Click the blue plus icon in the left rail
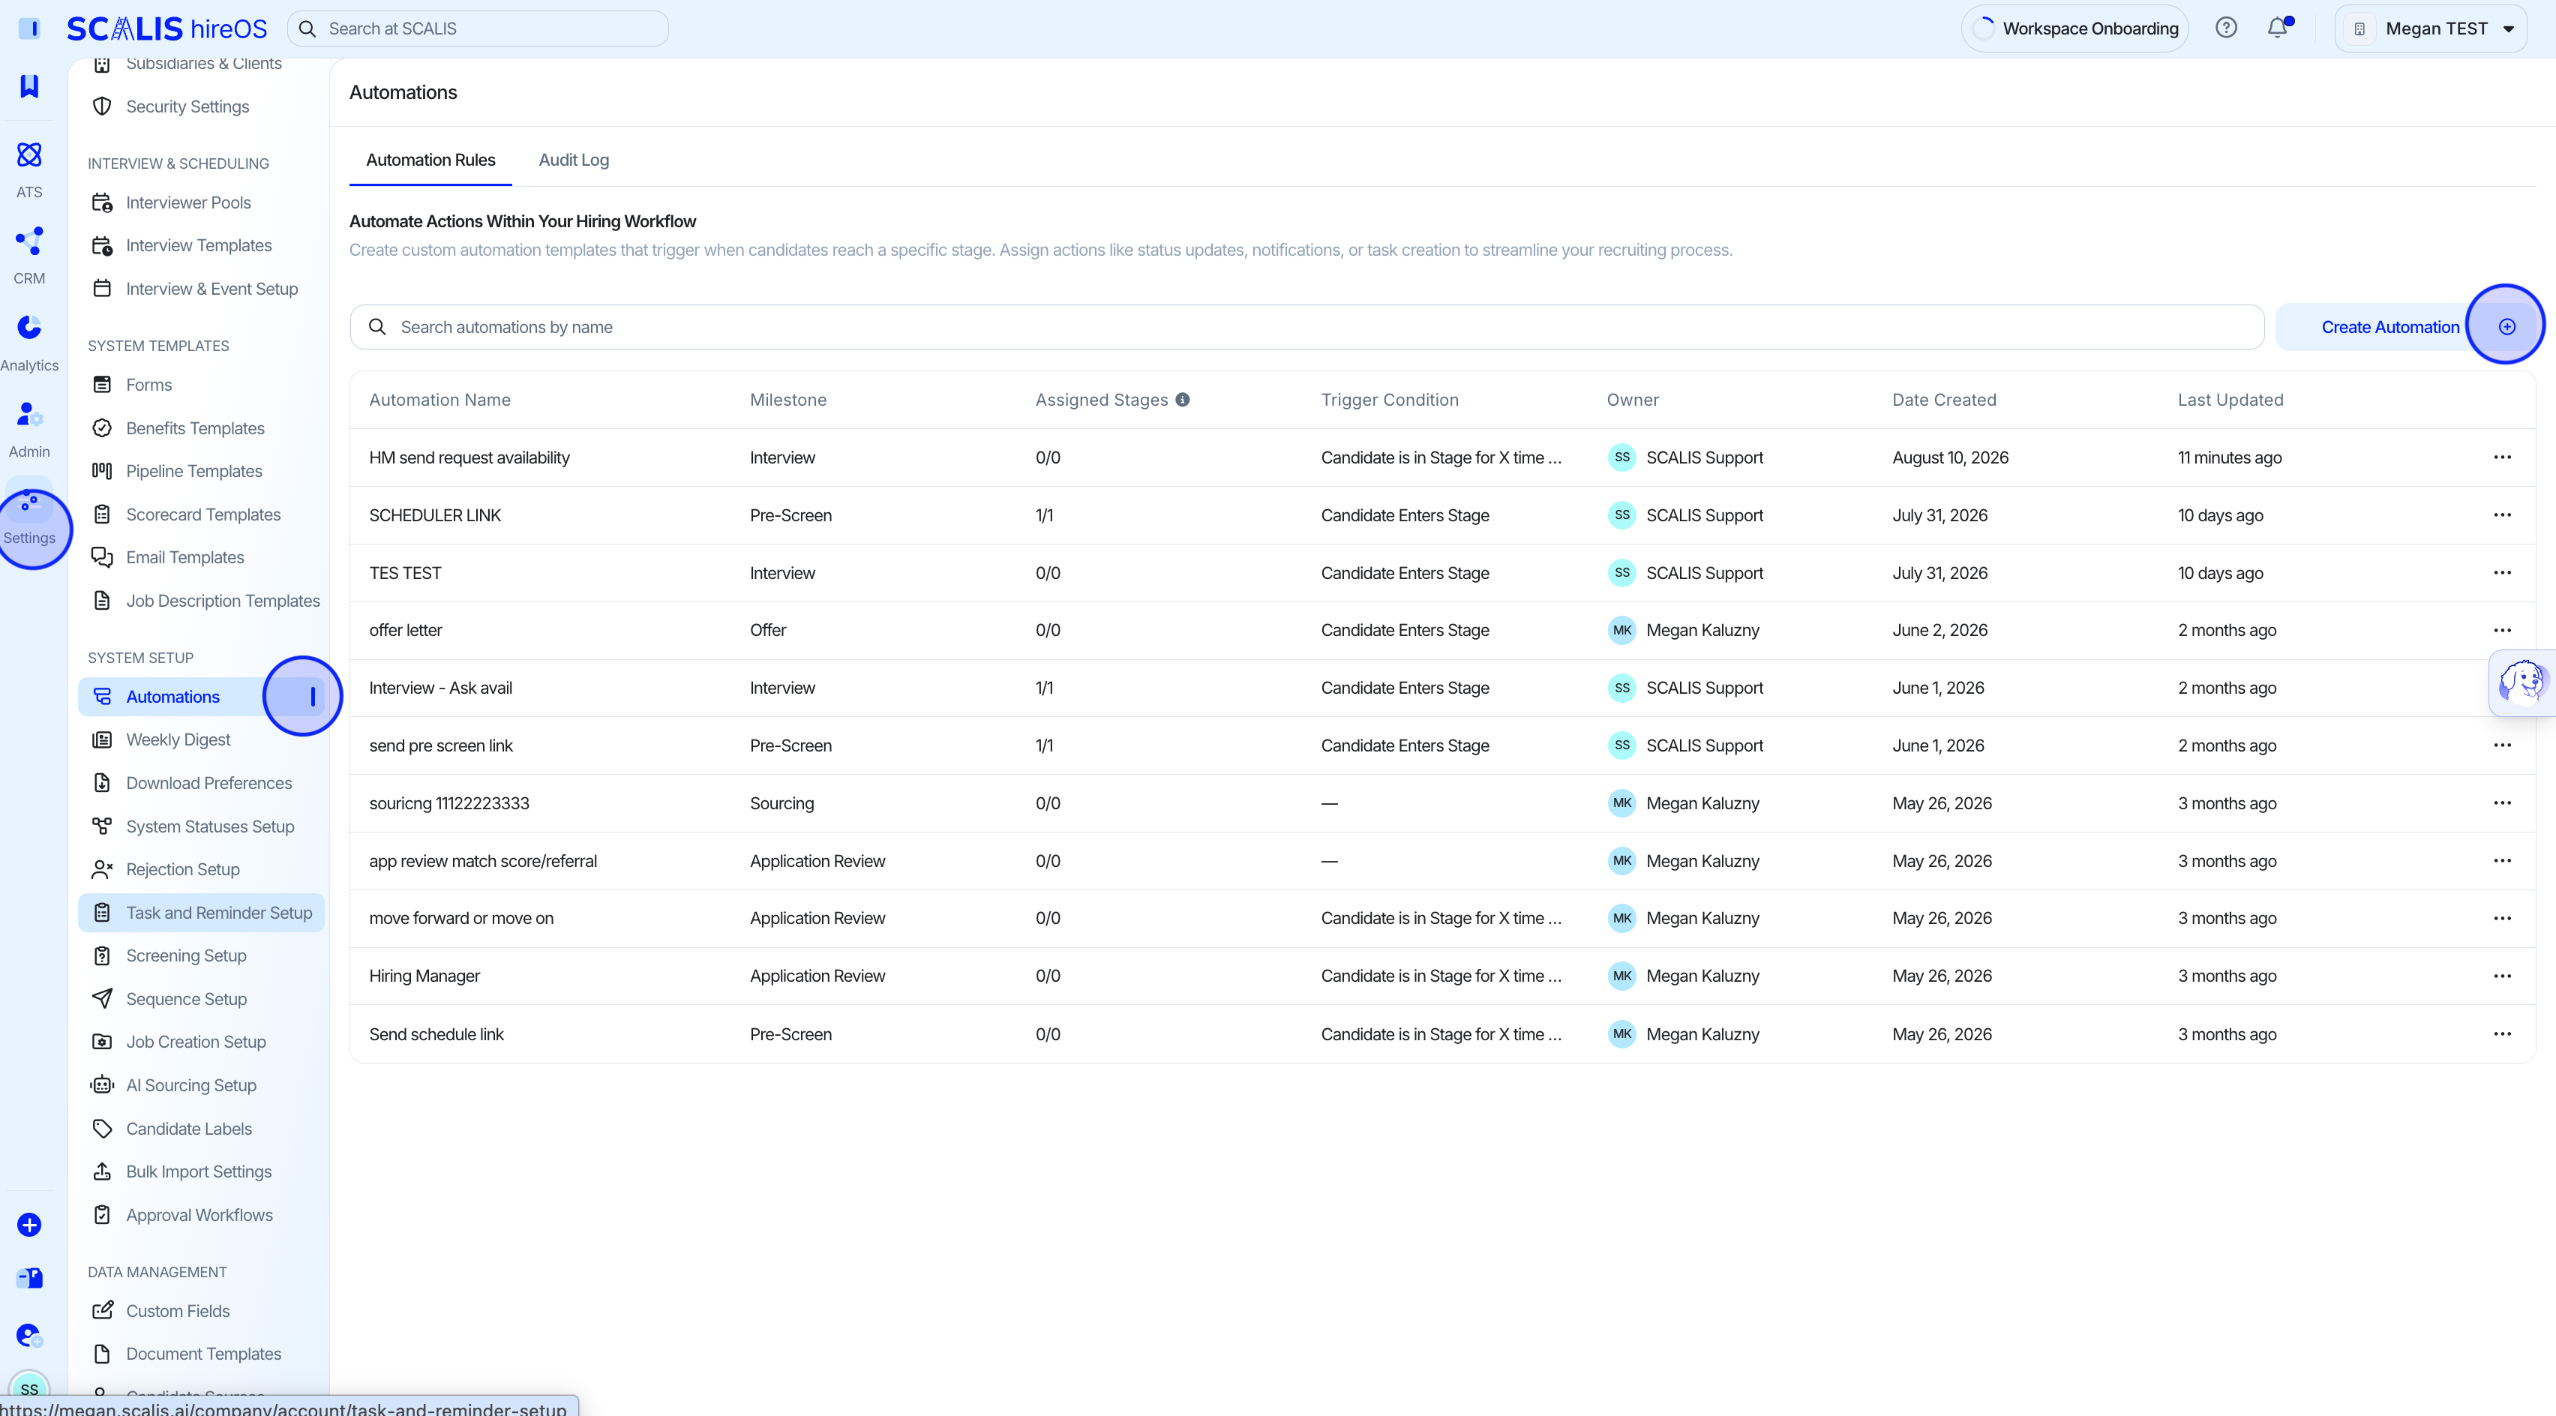 coord(29,1225)
